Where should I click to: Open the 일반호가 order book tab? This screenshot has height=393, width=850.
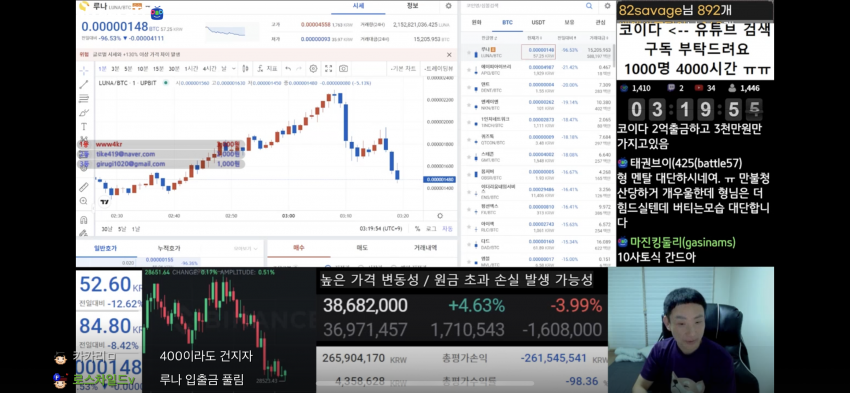click(x=105, y=248)
